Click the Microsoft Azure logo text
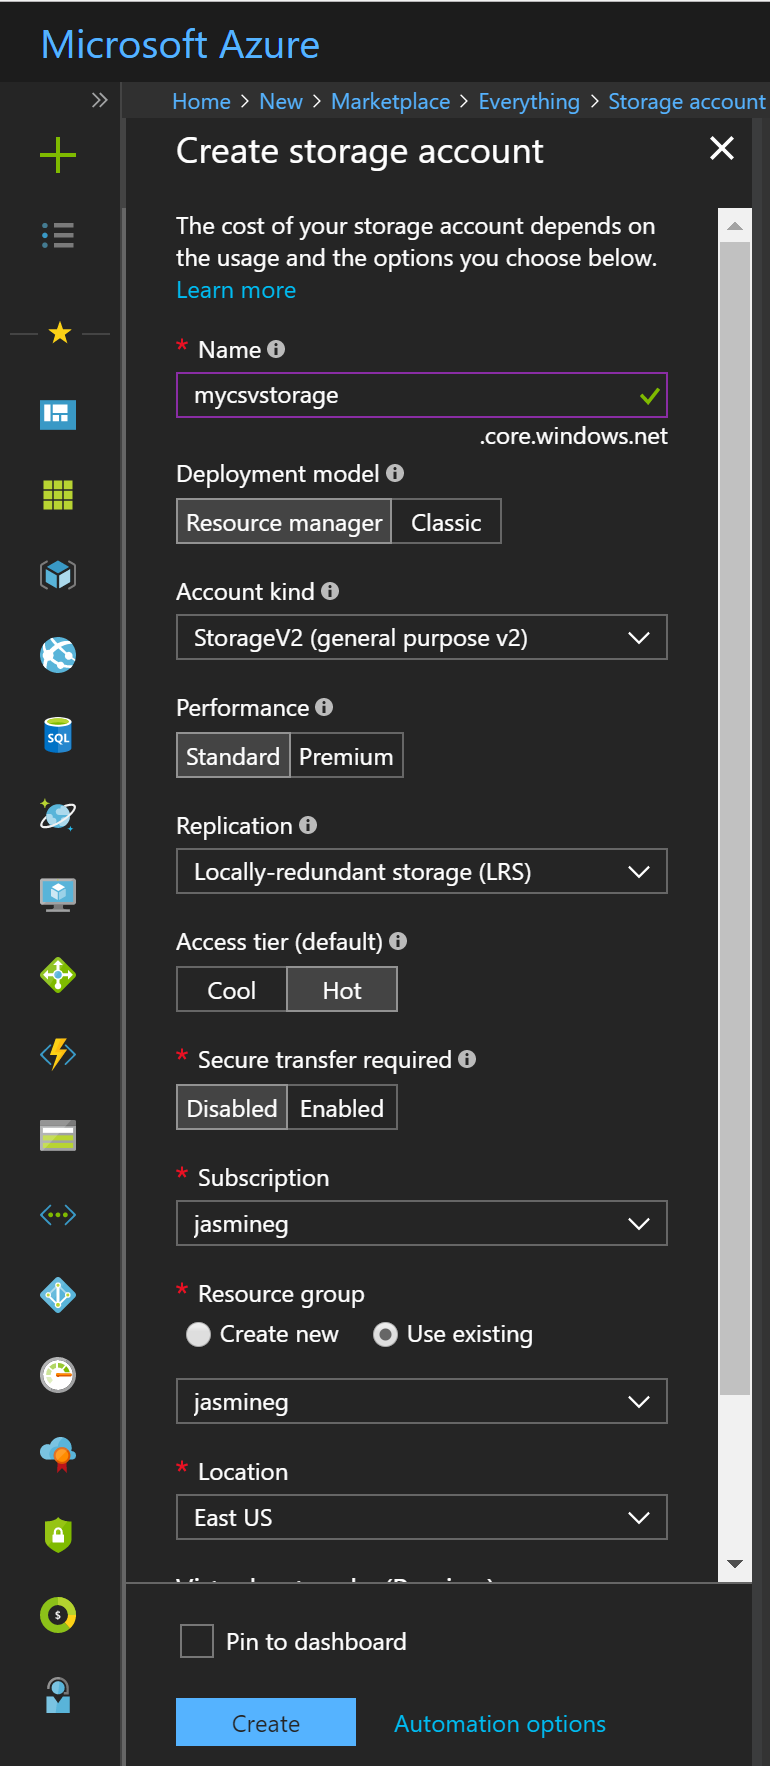 (x=180, y=45)
